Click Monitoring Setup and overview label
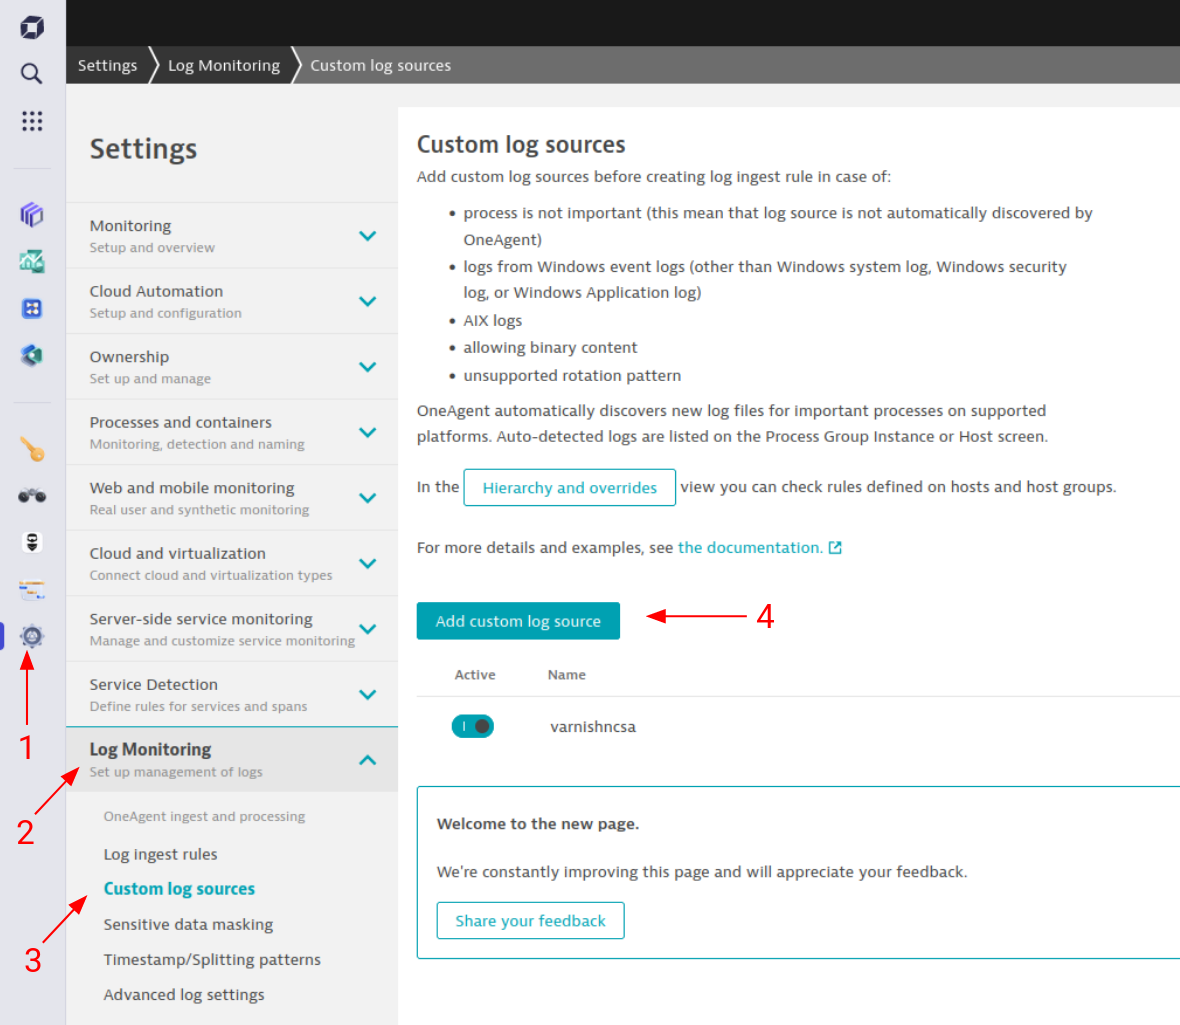The height and width of the screenshot is (1025, 1180). point(152,236)
